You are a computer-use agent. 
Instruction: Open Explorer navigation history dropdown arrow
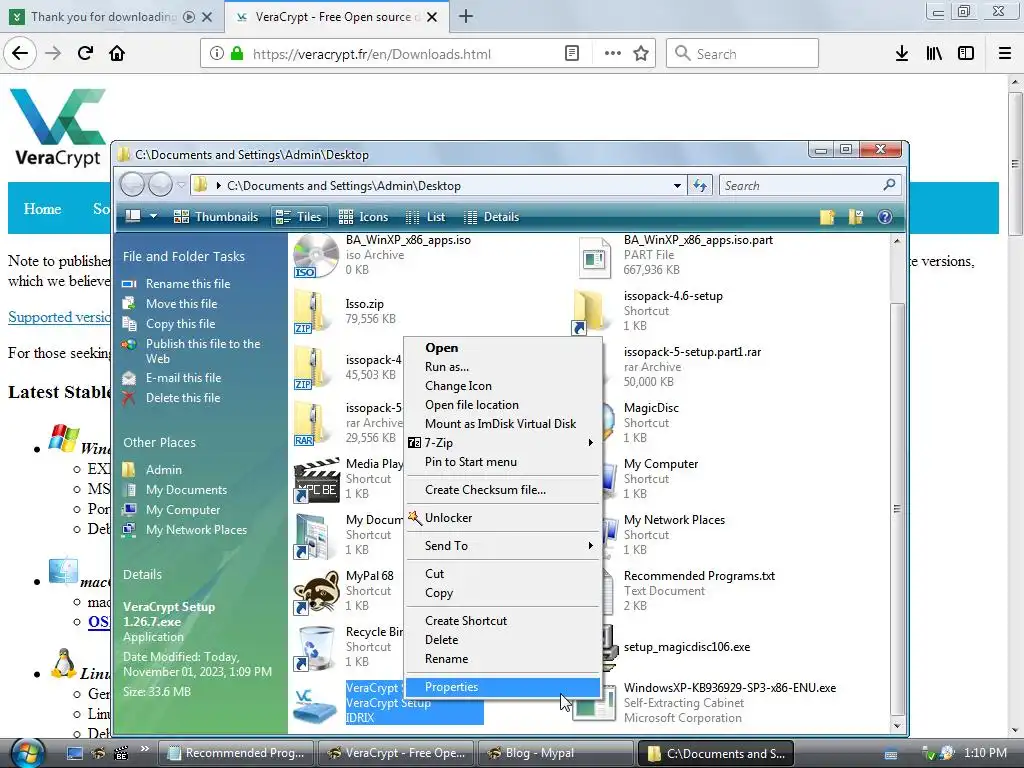[x=181, y=185]
